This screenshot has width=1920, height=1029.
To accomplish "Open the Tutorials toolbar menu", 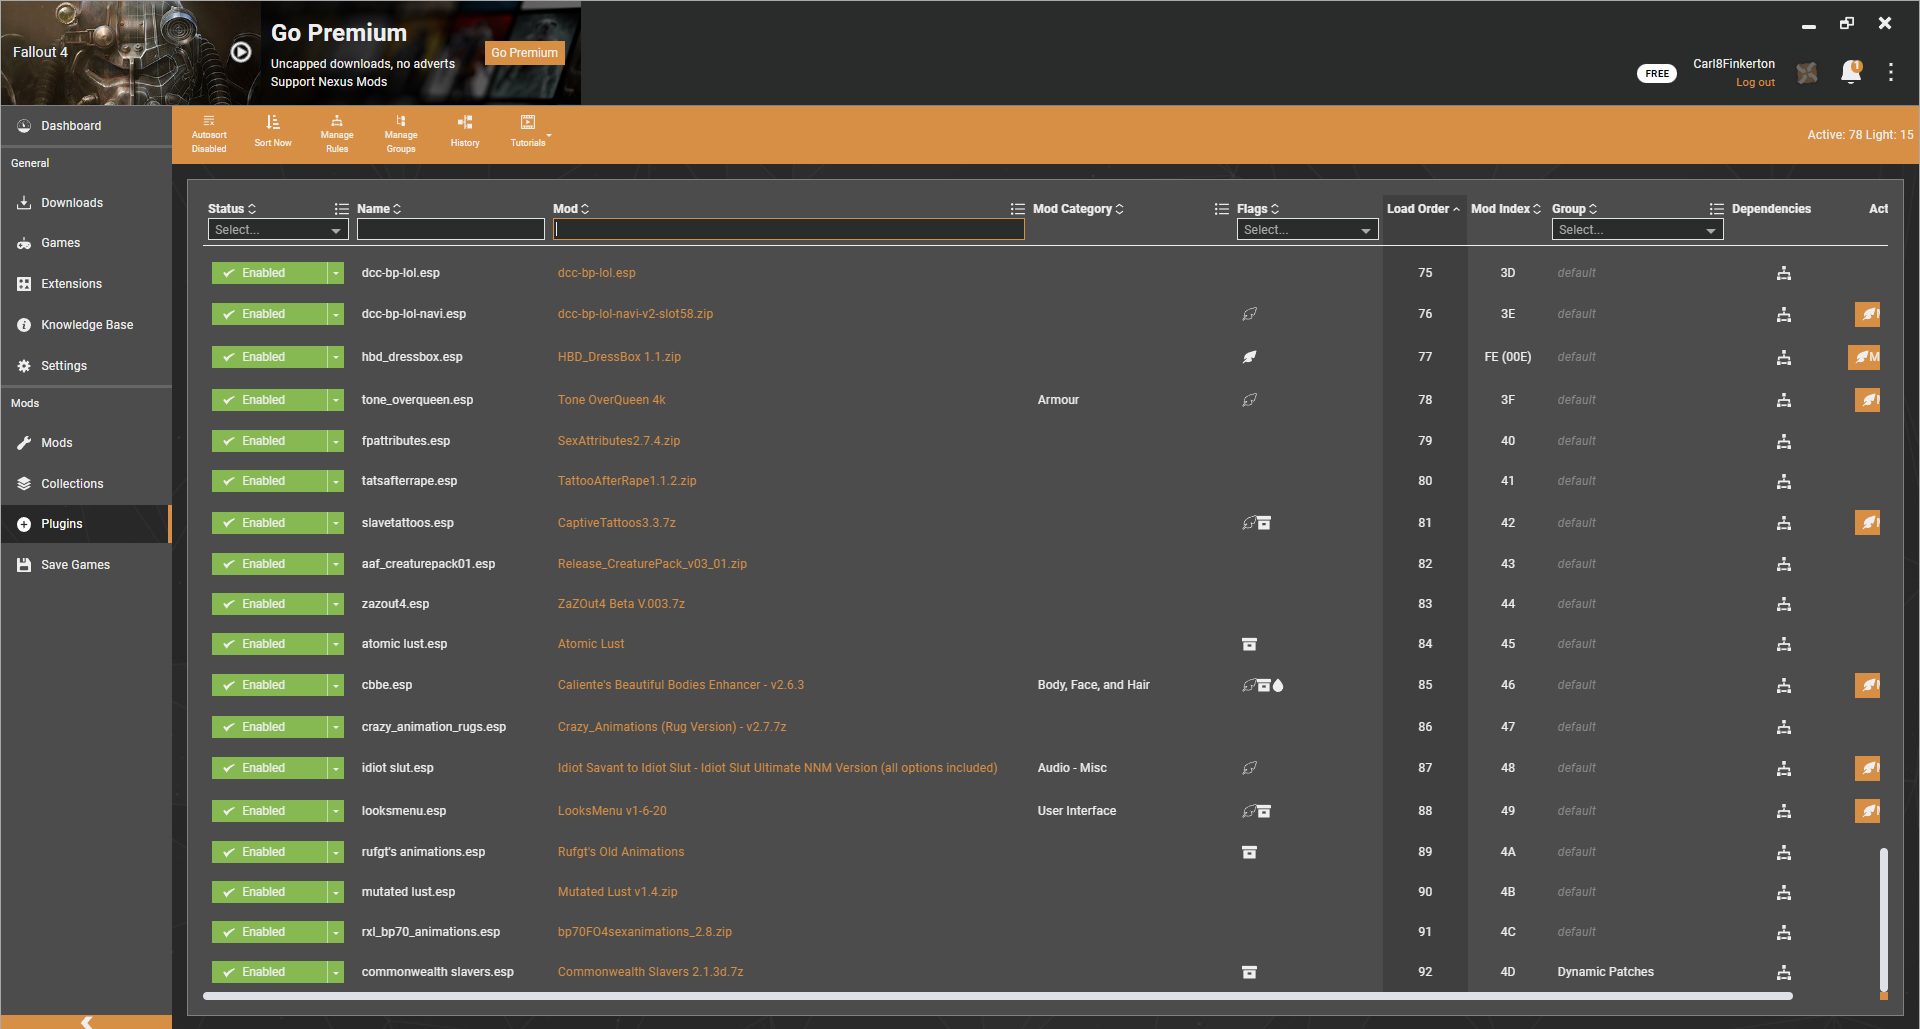I will point(529,132).
